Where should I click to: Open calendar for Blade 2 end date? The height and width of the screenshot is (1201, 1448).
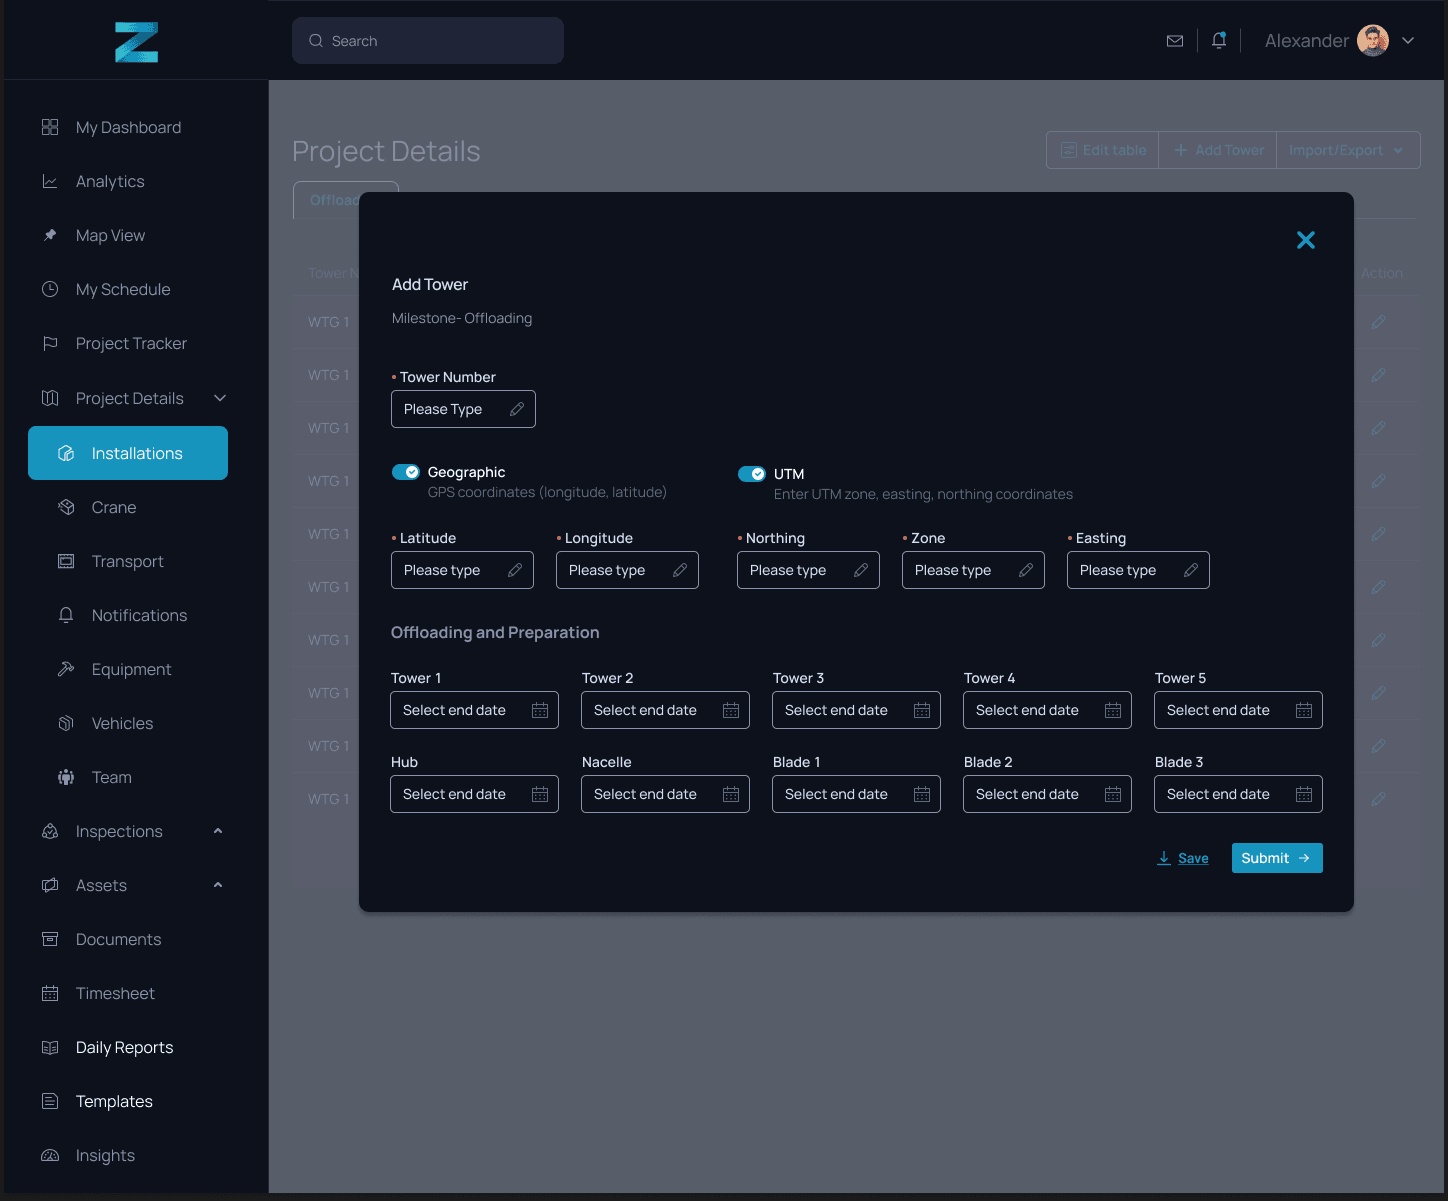click(1113, 794)
